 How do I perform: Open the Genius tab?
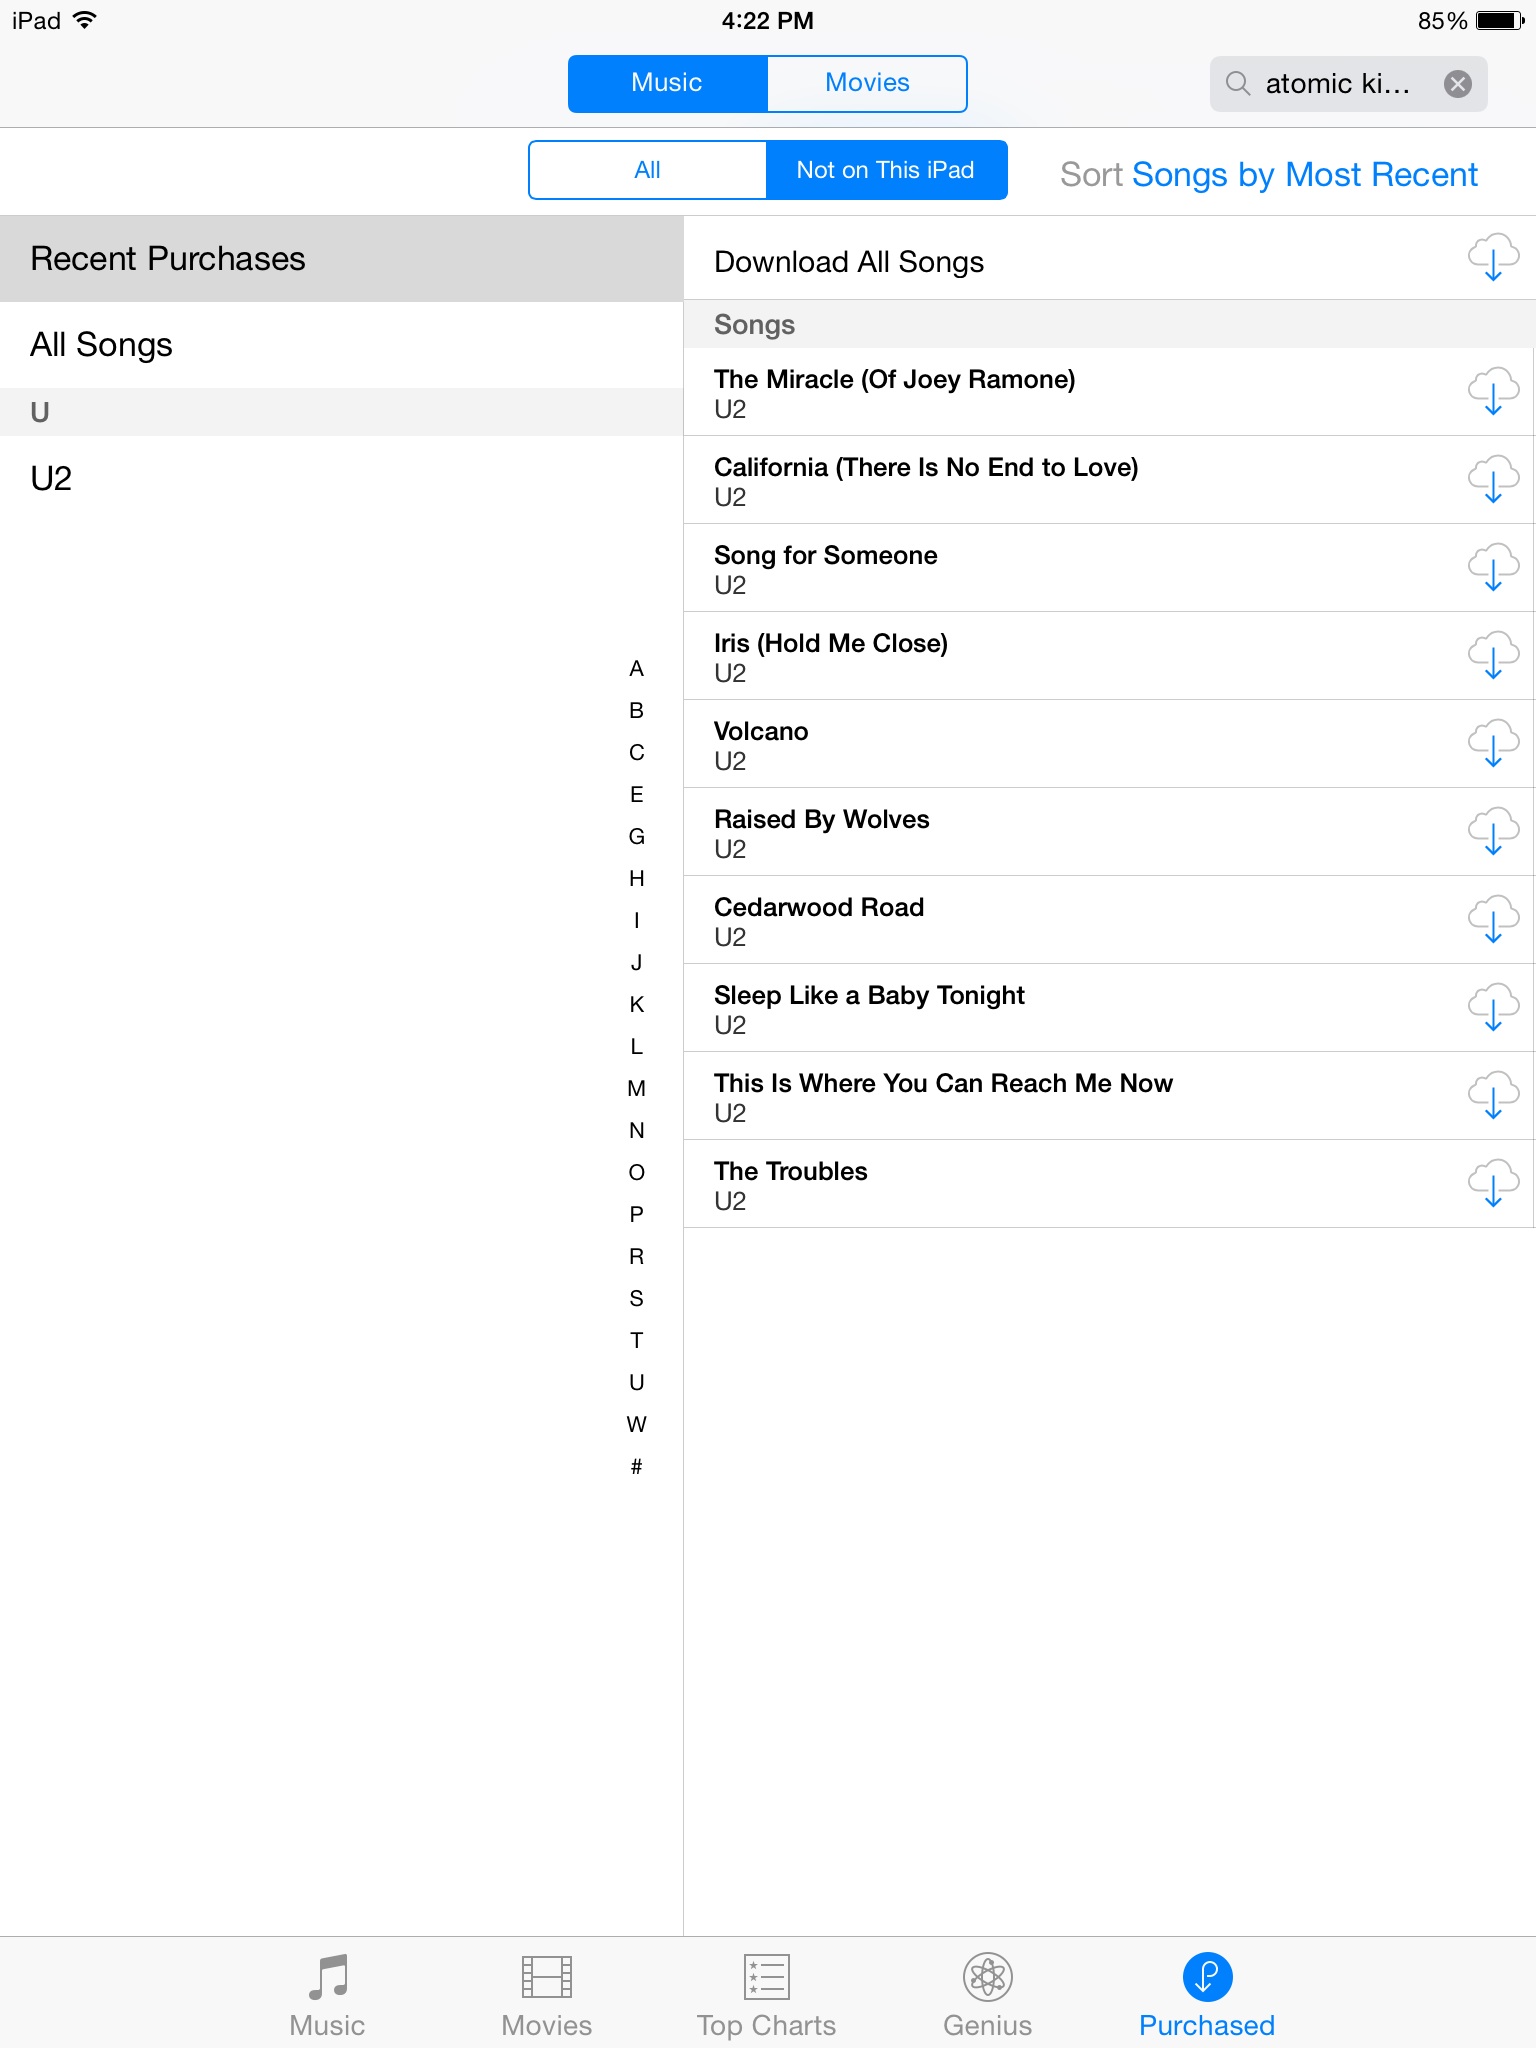point(987,1995)
